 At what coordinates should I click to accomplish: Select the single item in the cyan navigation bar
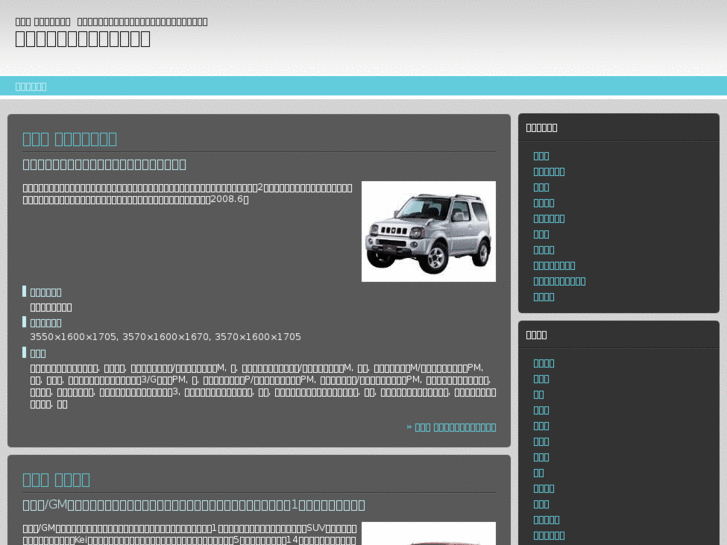pos(31,87)
